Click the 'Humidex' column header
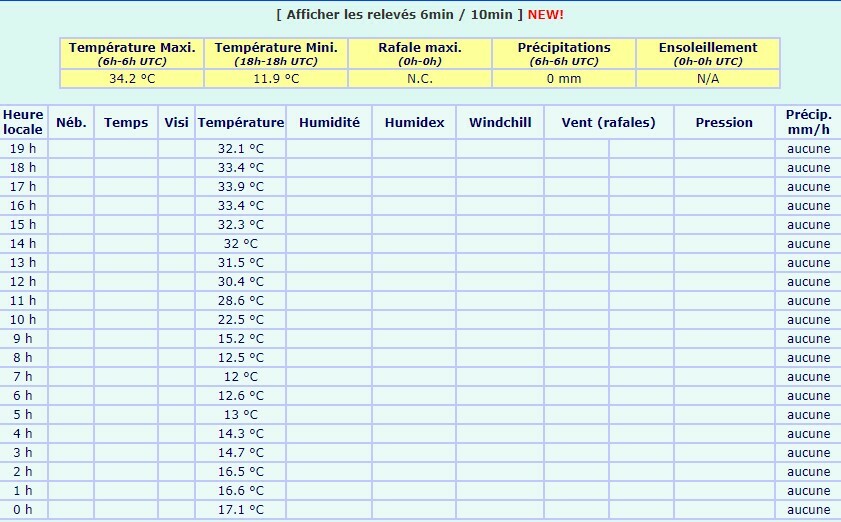This screenshot has width=841, height=522. [x=414, y=122]
